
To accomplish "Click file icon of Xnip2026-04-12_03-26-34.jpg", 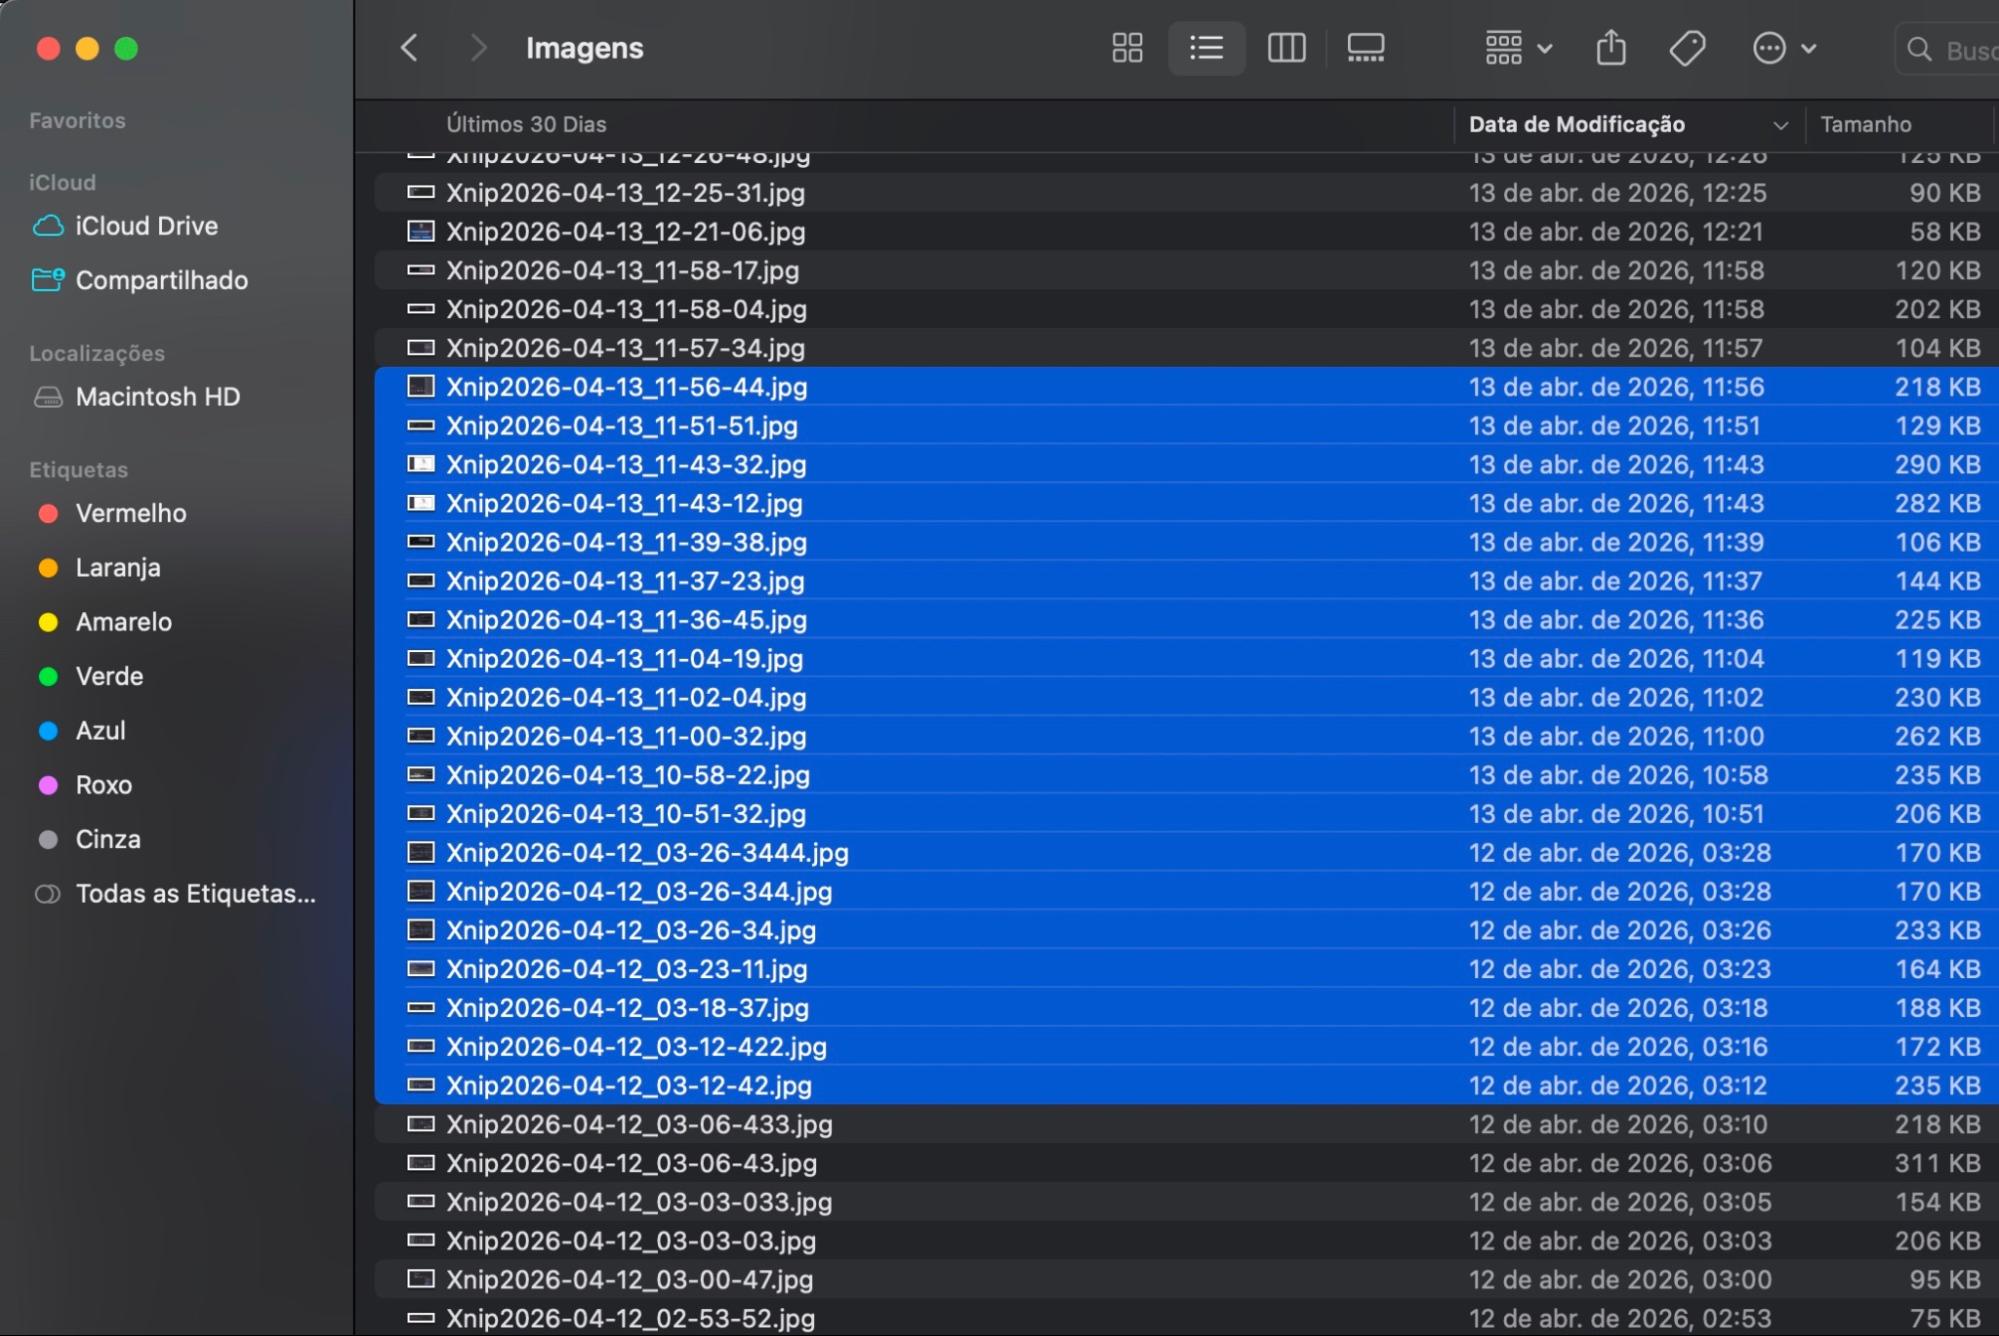I will (421, 930).
